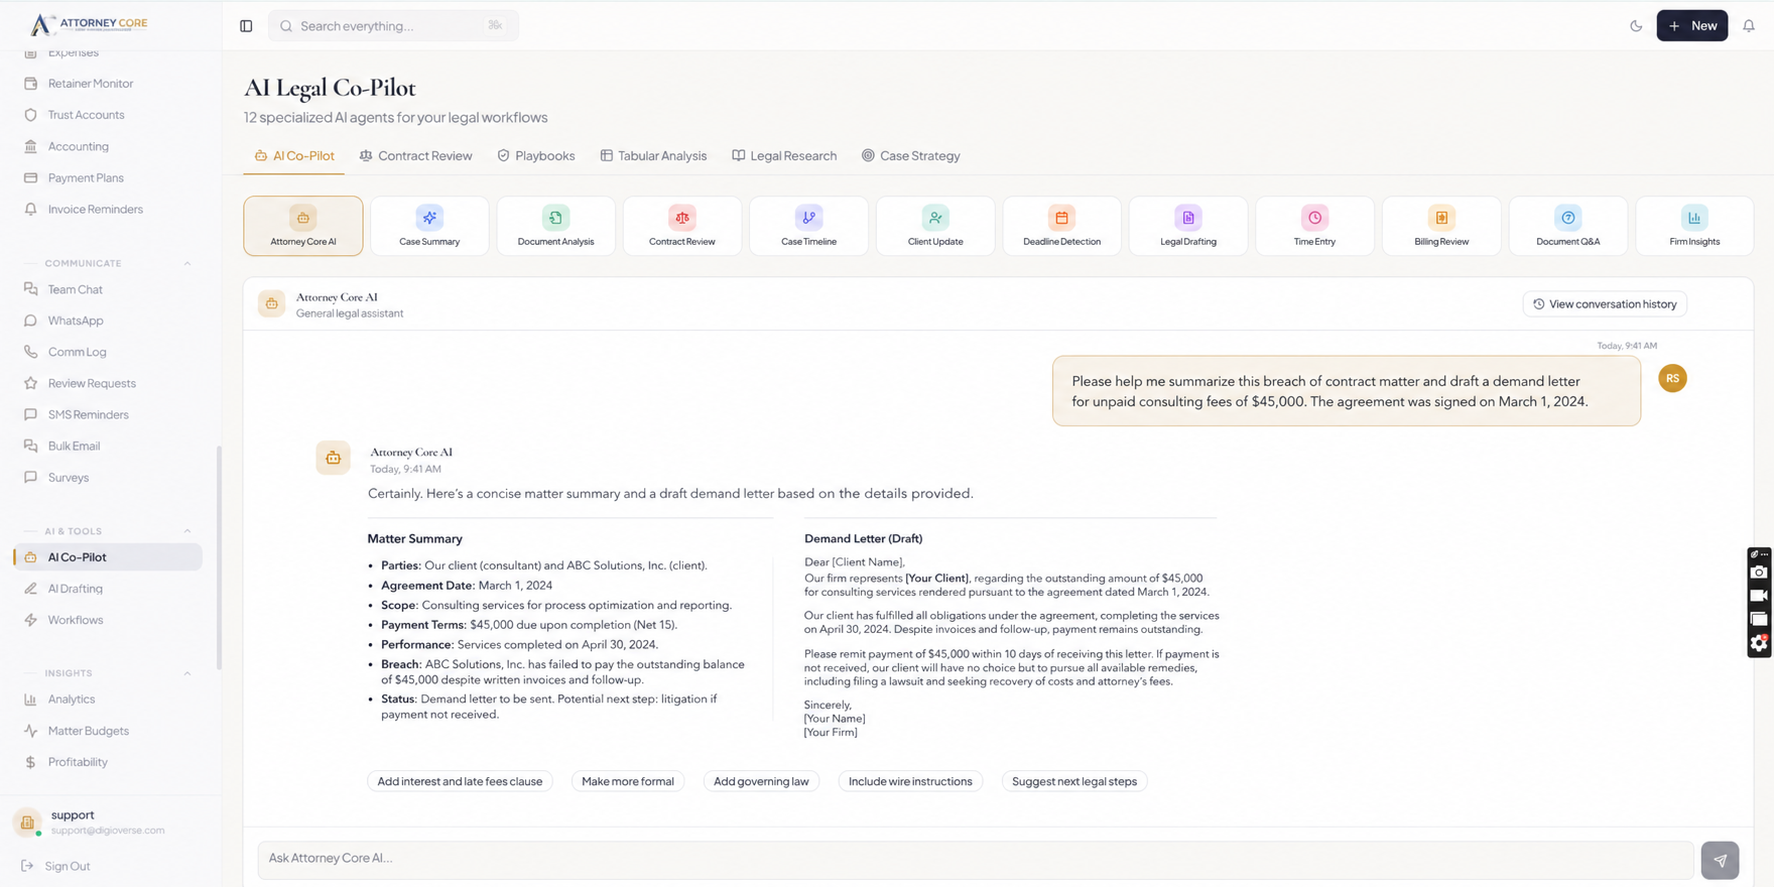Select the Case Summary agent

pos(429,226)
